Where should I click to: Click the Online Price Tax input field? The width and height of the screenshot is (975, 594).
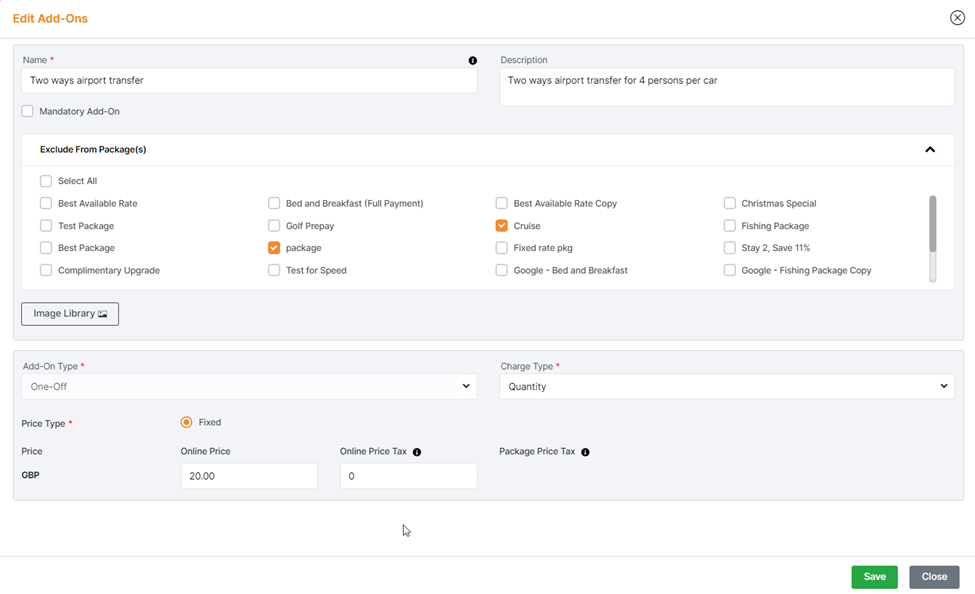408,476
